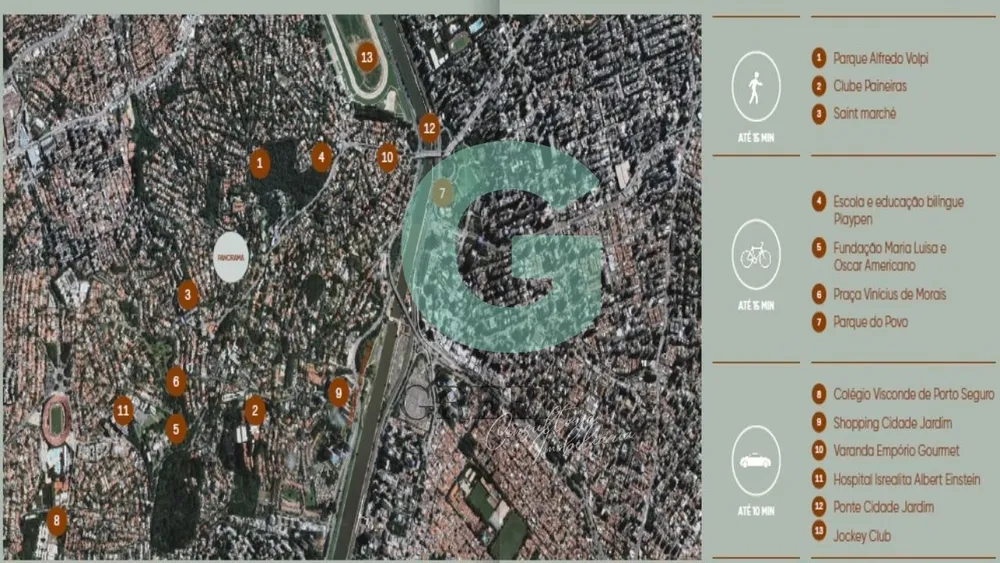Select the 'Praça Vinícius de Morais' text
The width and height of the screenshot is (1000, 563).
[x=890, y=295]
